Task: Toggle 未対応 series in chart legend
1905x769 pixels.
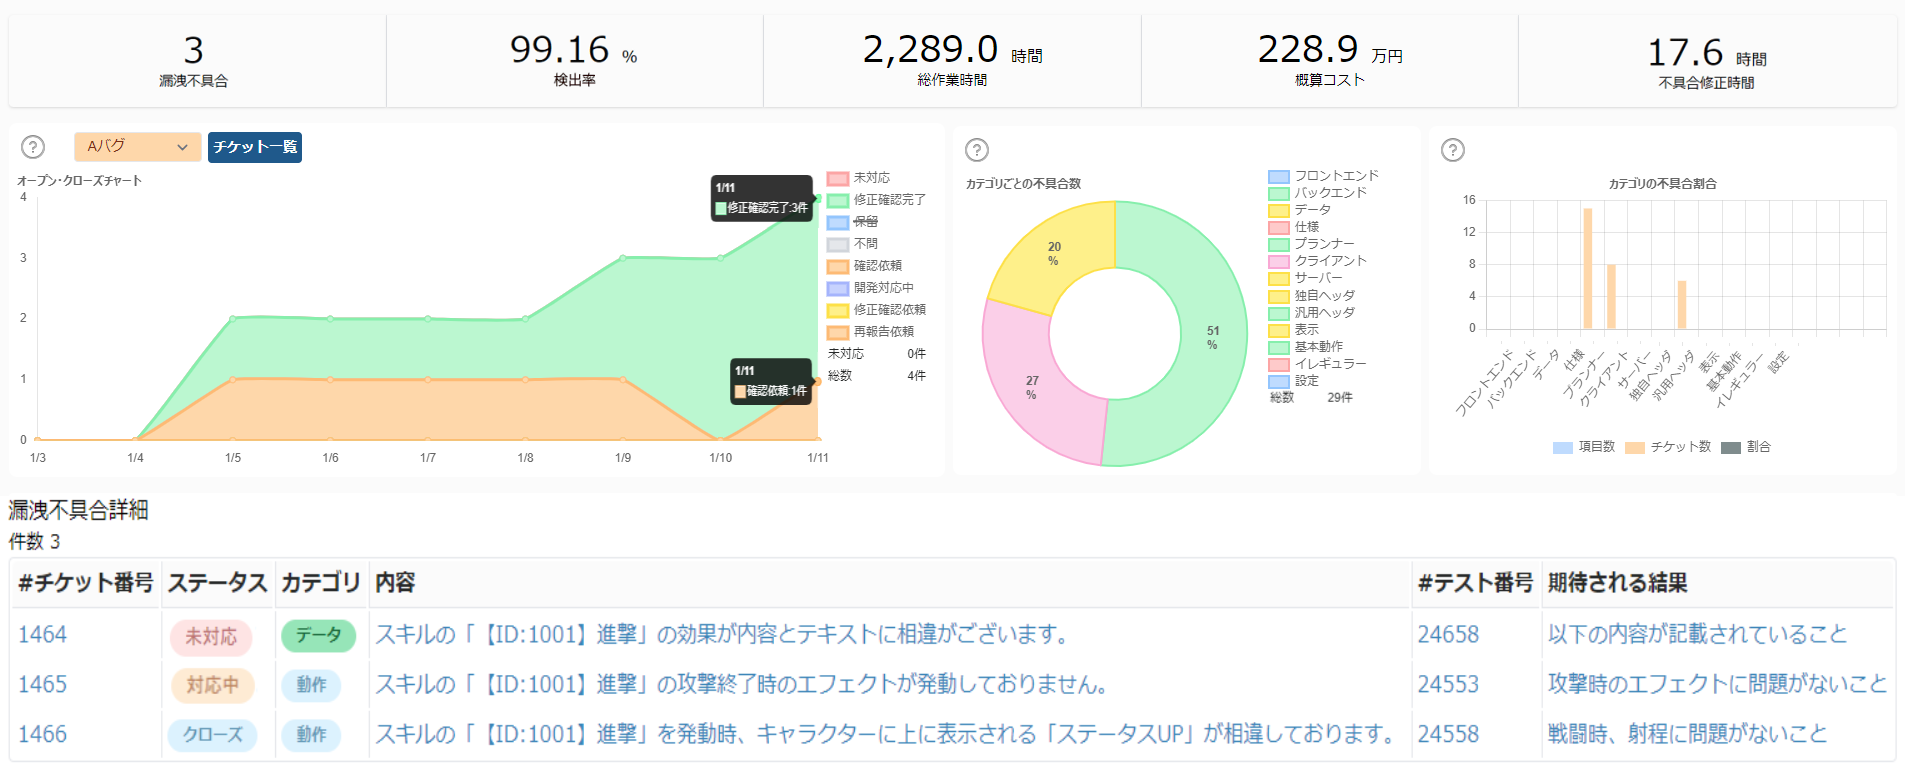Action: [859, 178]
